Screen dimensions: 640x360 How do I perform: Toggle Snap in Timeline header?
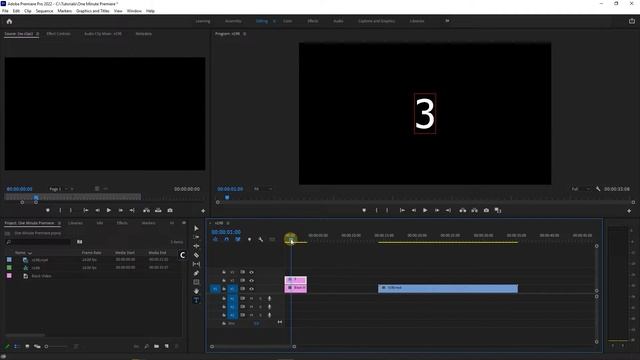click(227, 239)
